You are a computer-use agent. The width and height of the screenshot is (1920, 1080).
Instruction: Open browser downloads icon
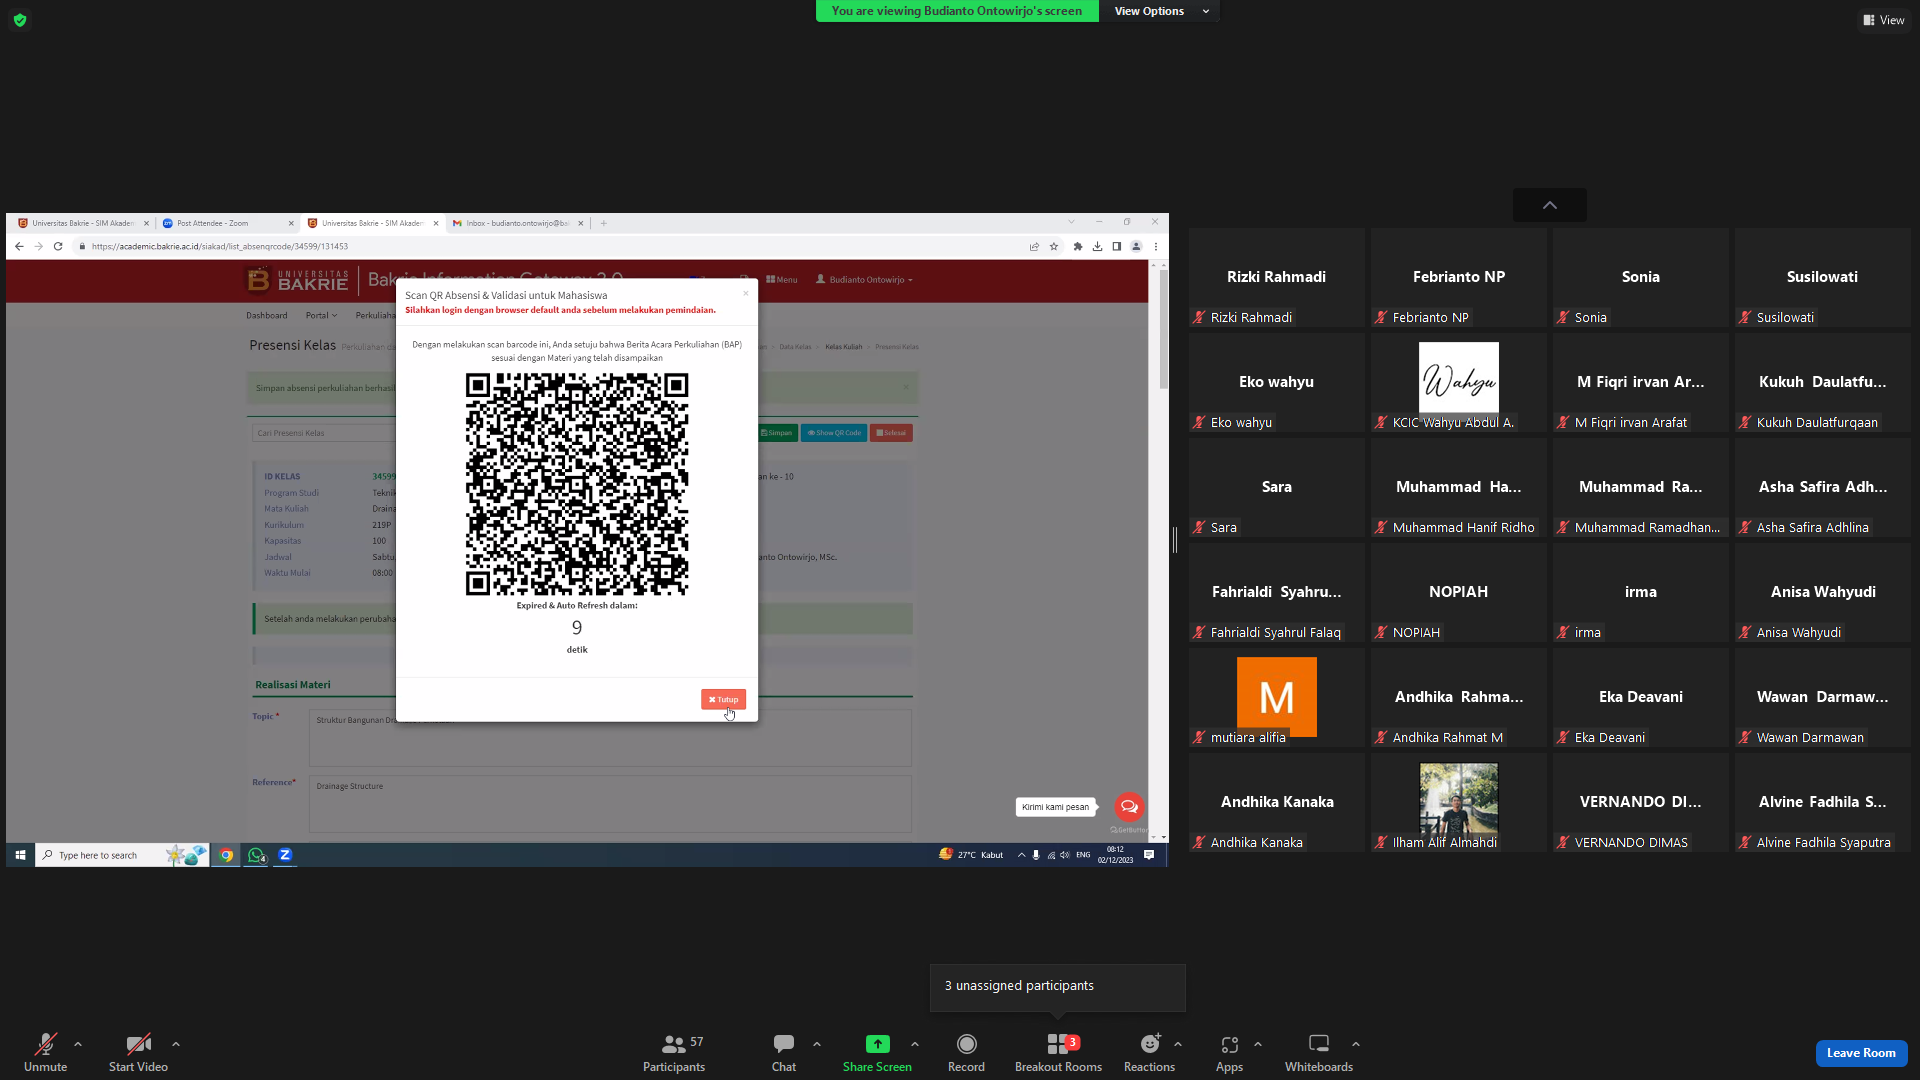[1097, 246]
